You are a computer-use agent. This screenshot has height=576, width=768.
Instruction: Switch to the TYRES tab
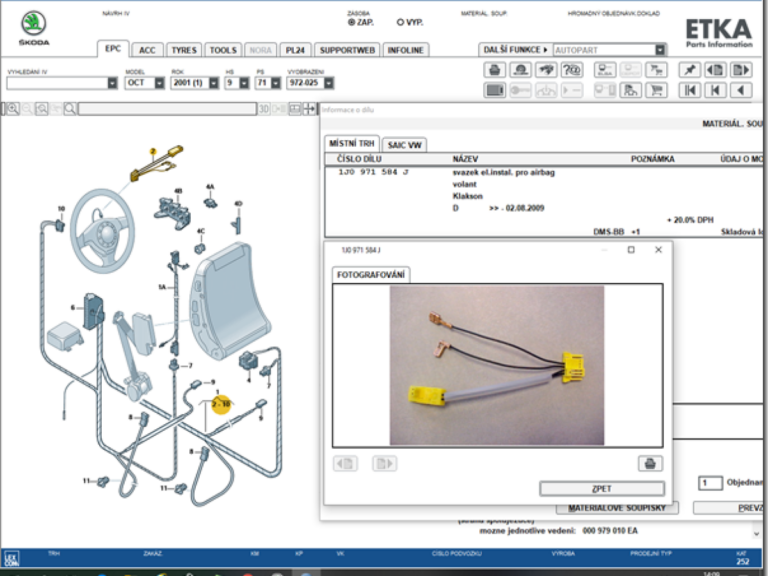click(x=183, y=49)
